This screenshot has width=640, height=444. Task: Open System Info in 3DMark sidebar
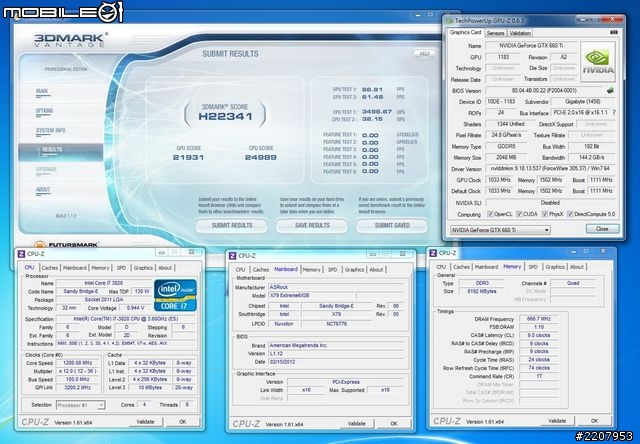[51, 131]
